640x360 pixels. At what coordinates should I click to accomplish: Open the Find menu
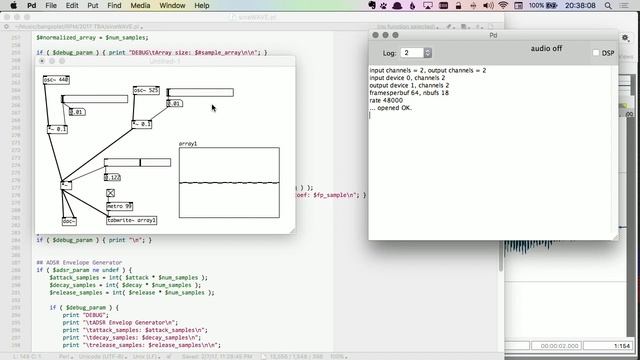coord(114,5)
